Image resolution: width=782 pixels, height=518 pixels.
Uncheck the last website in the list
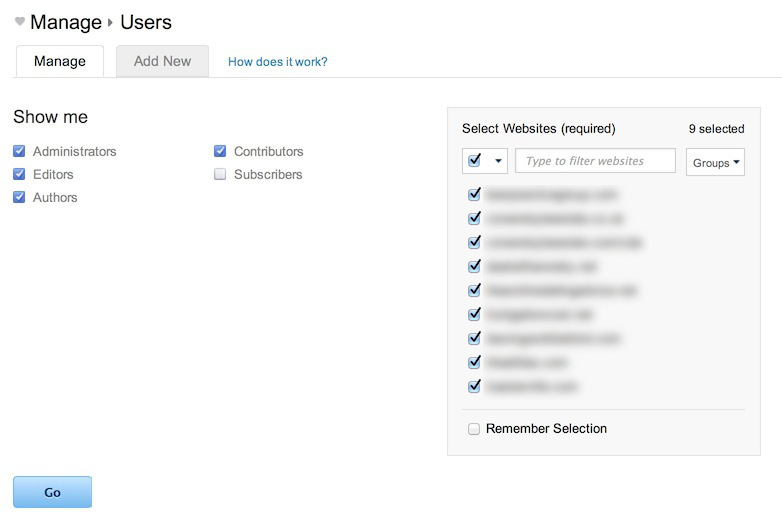click(x=474, y=386)
